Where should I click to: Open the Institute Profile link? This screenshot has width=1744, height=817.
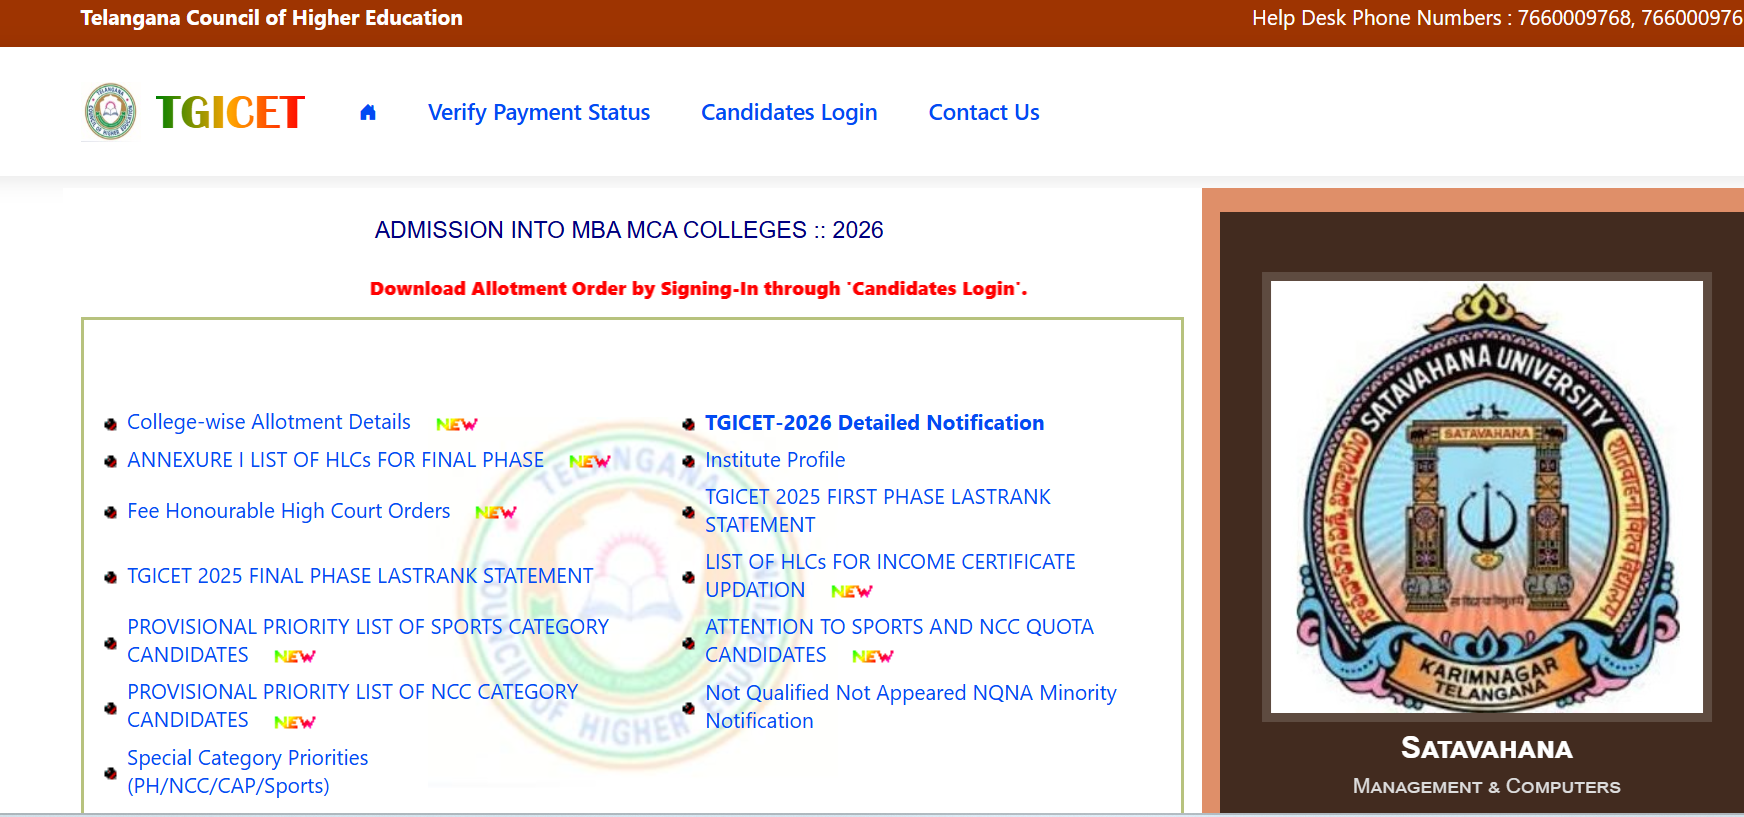[775, 460]
